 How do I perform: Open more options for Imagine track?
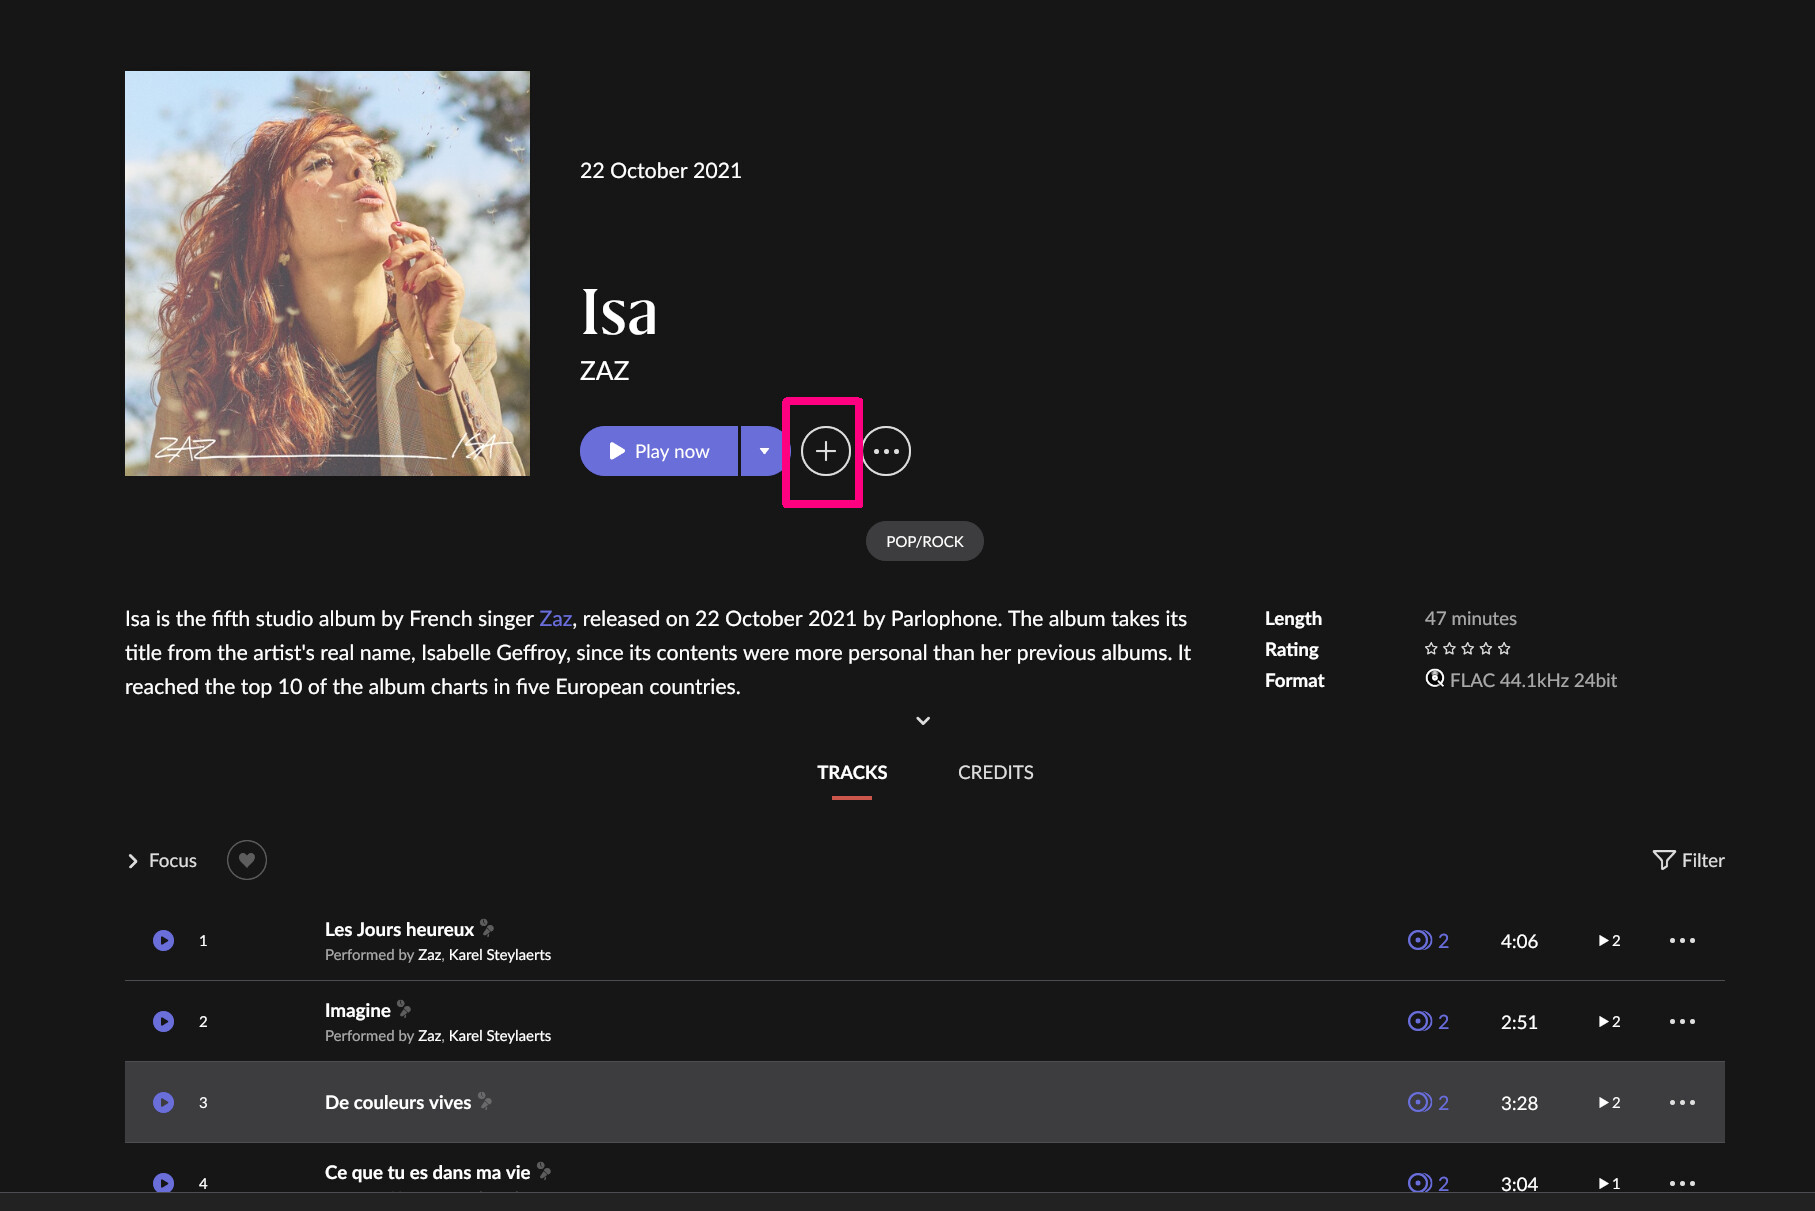click(1682, 1022)
